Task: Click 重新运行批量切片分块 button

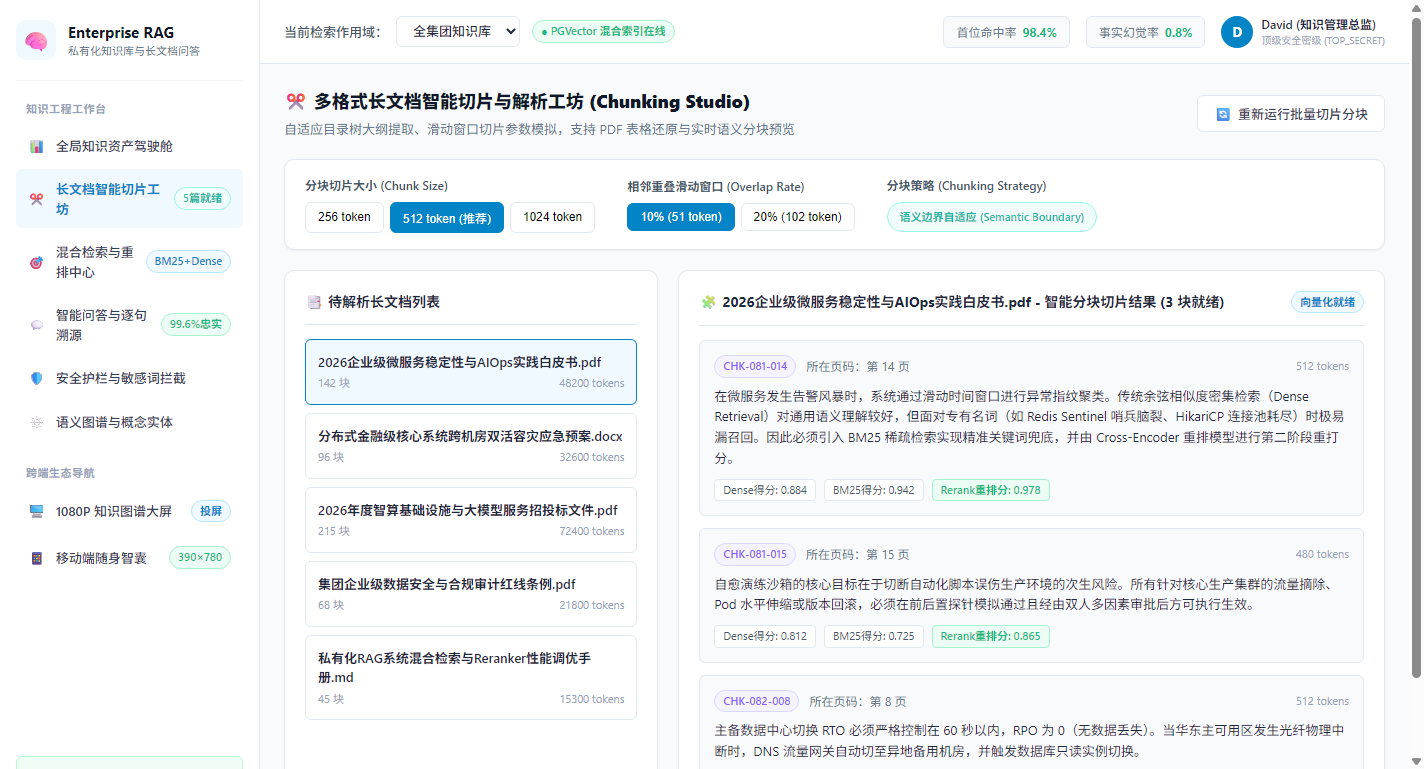Action: pos(1291,114)
